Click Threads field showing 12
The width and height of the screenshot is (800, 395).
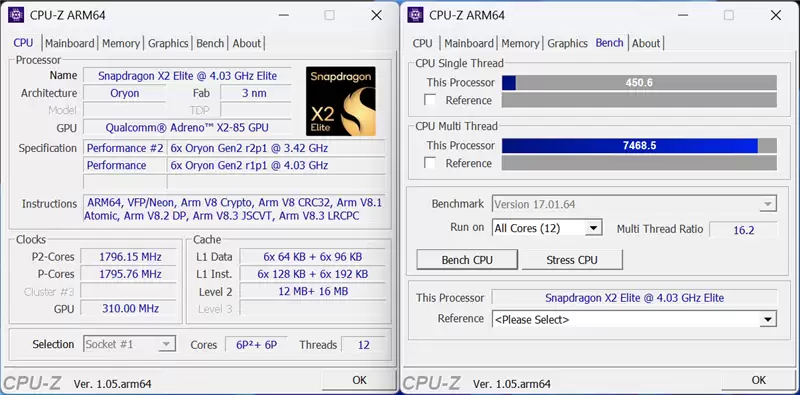point(363,344)
